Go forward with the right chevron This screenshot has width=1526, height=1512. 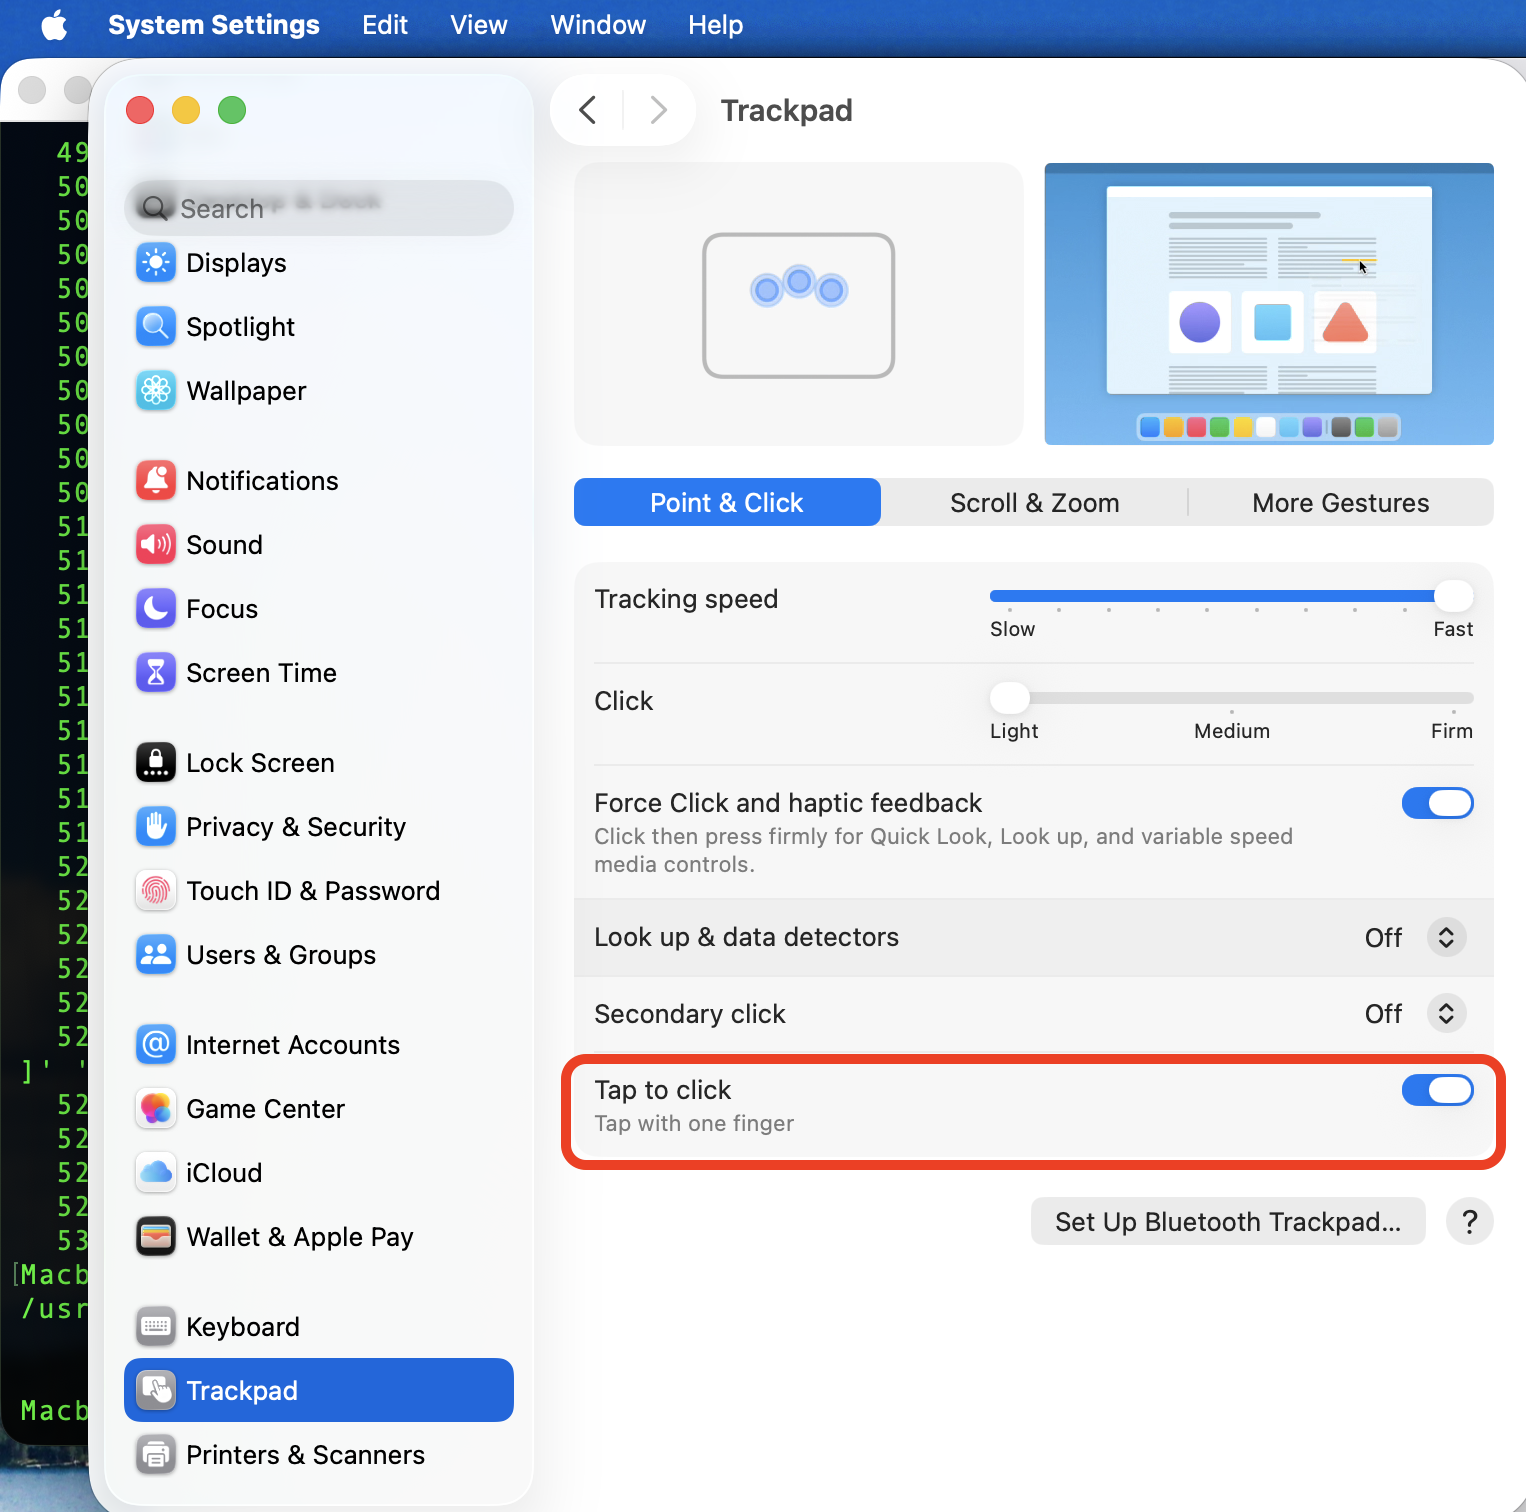(658, 110)
